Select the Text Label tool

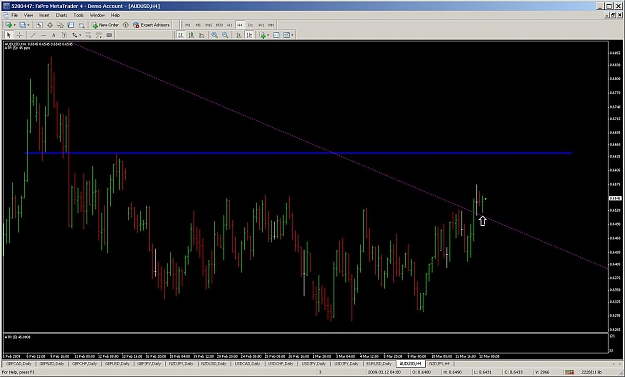[64, 35]
